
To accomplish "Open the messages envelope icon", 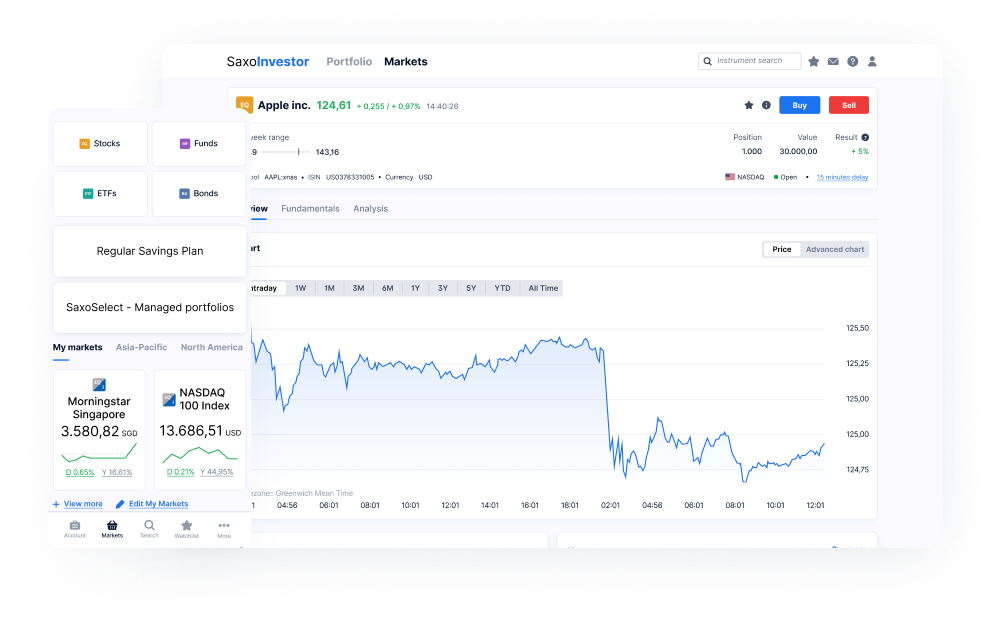I will click(x=833, y=62).
